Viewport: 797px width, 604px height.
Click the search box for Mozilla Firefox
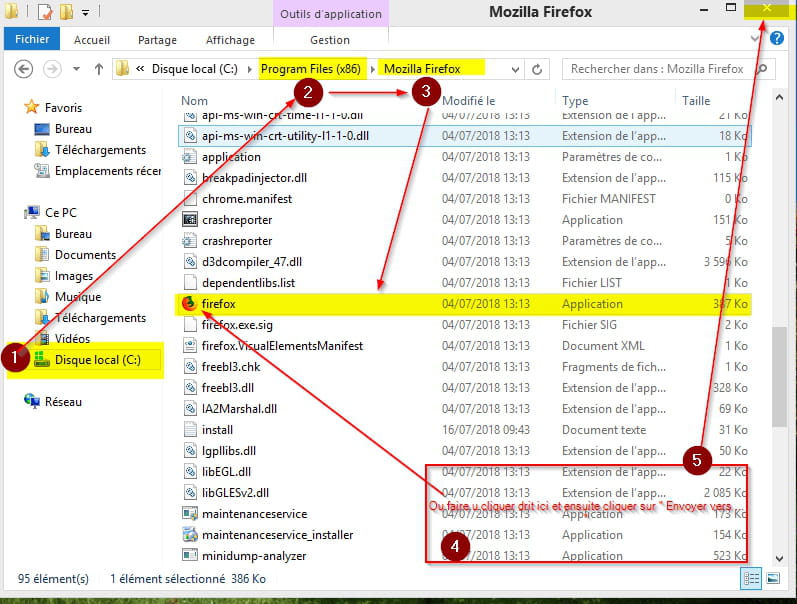click(668, 69)
